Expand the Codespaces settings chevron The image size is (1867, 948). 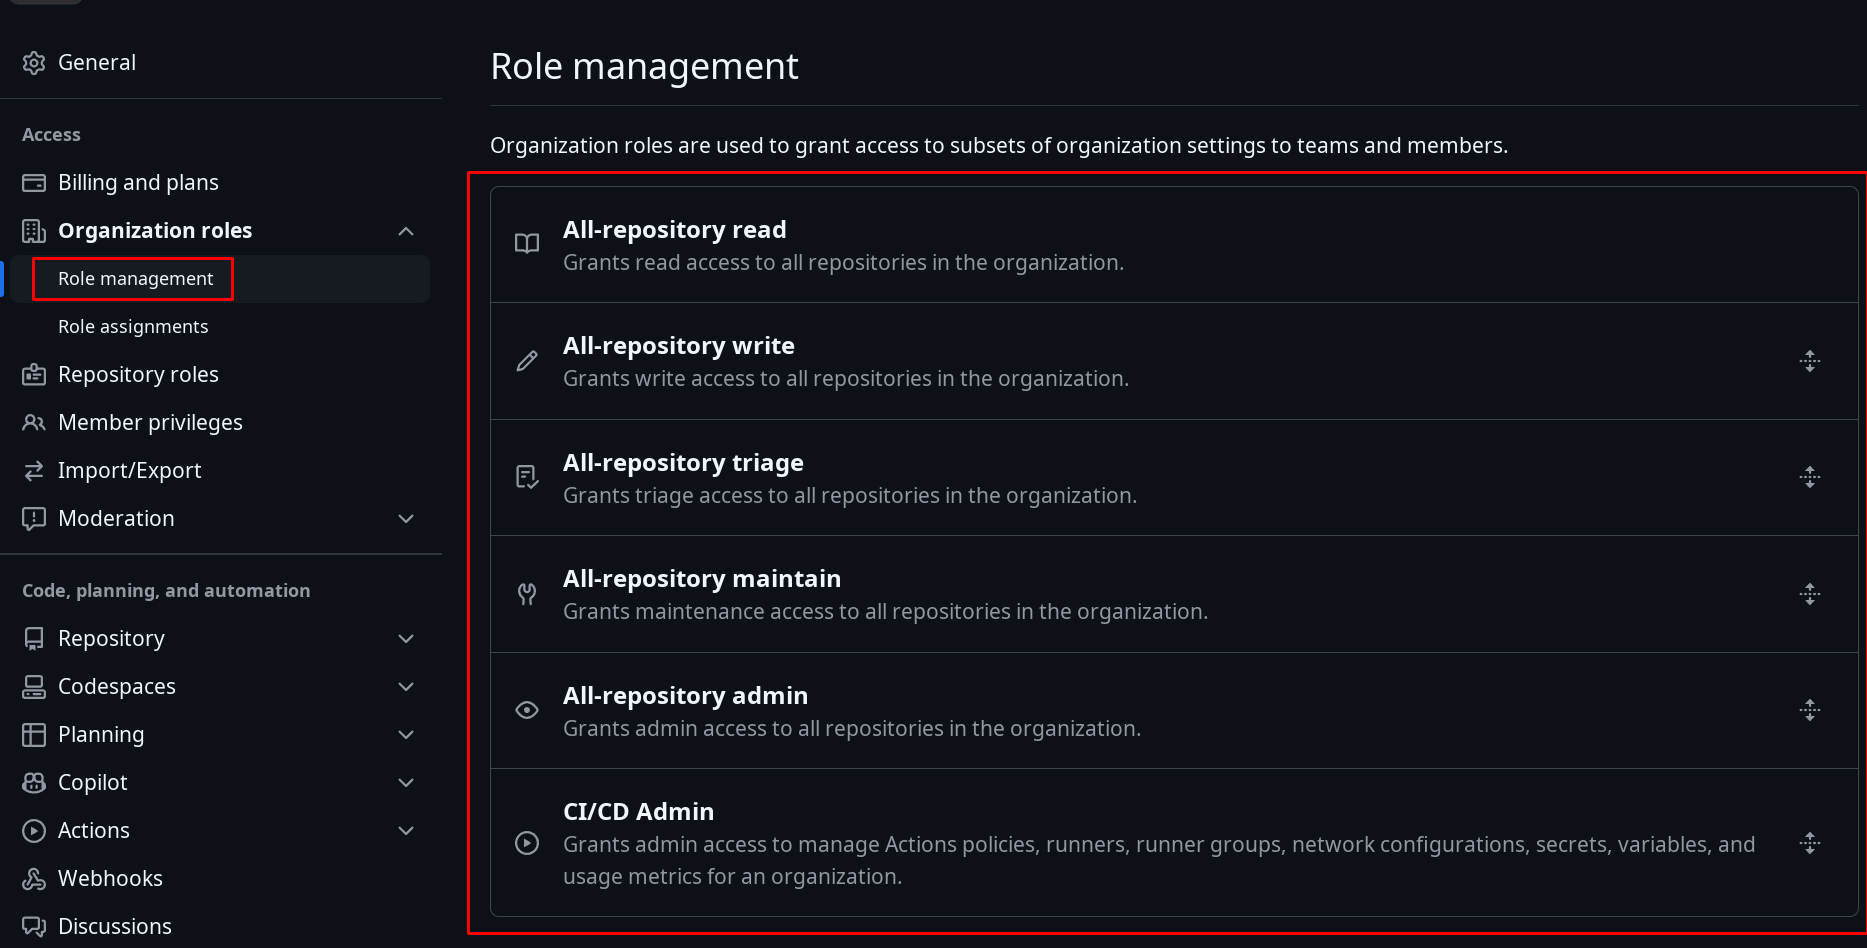pyautogui.click(x=406, y=687)
